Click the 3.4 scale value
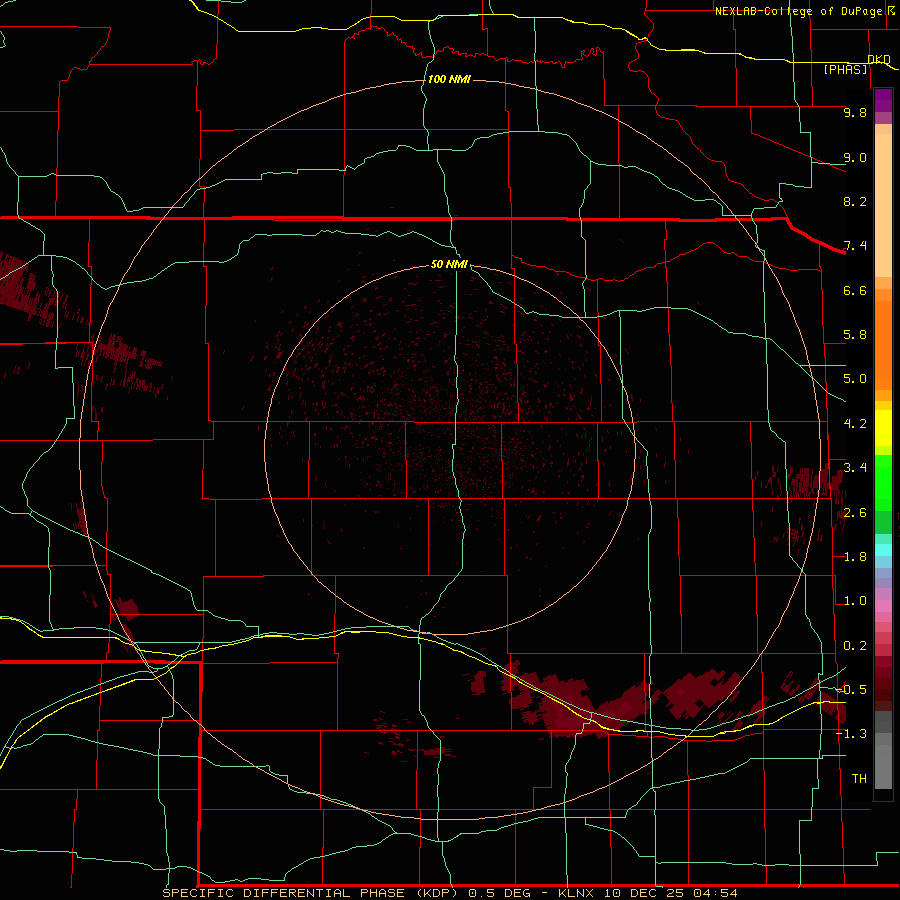The image size is (900, 900). (855, 468)
